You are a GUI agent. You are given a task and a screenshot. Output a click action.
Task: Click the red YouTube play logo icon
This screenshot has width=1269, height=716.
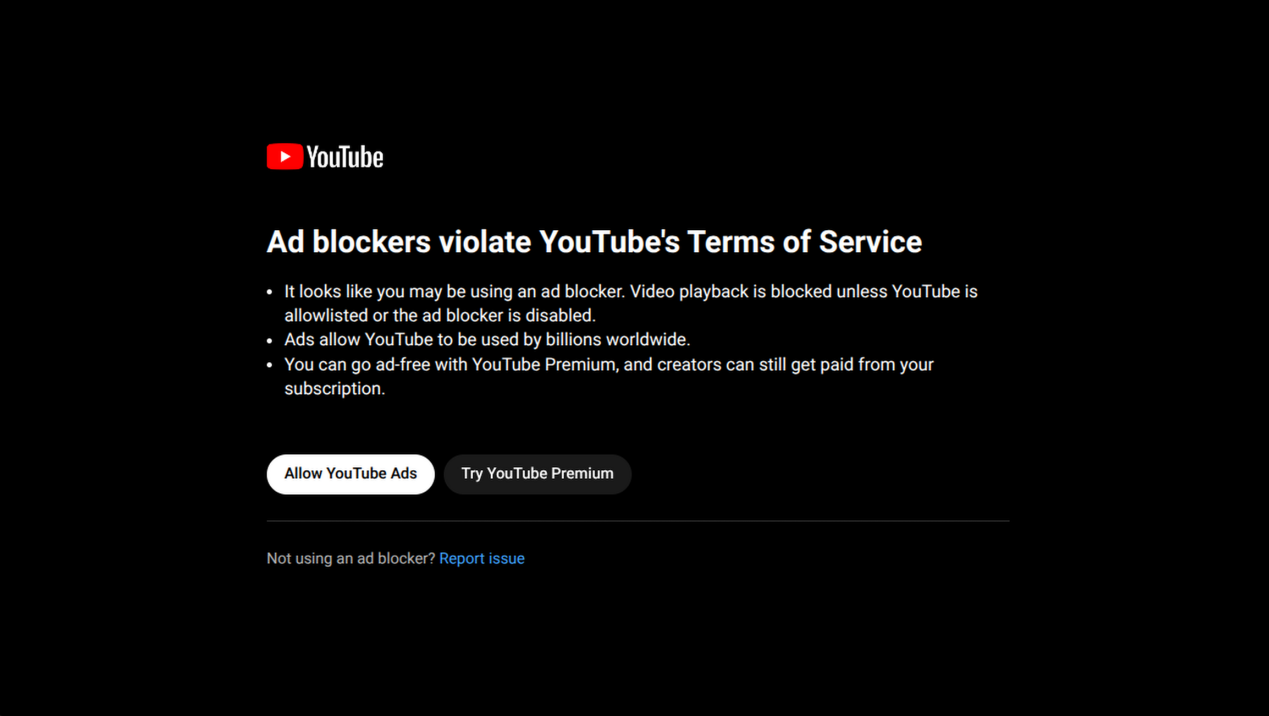pyautogui.click(x=285, y=157)
